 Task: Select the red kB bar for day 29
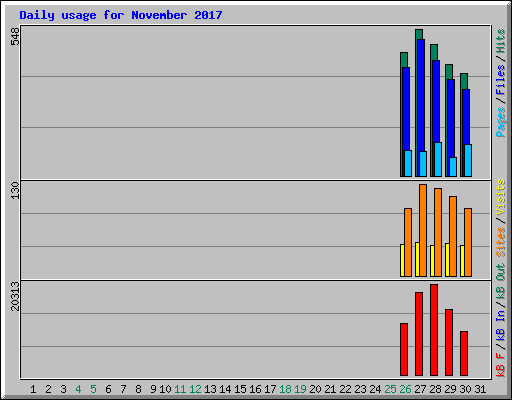(x=449, y=342)
